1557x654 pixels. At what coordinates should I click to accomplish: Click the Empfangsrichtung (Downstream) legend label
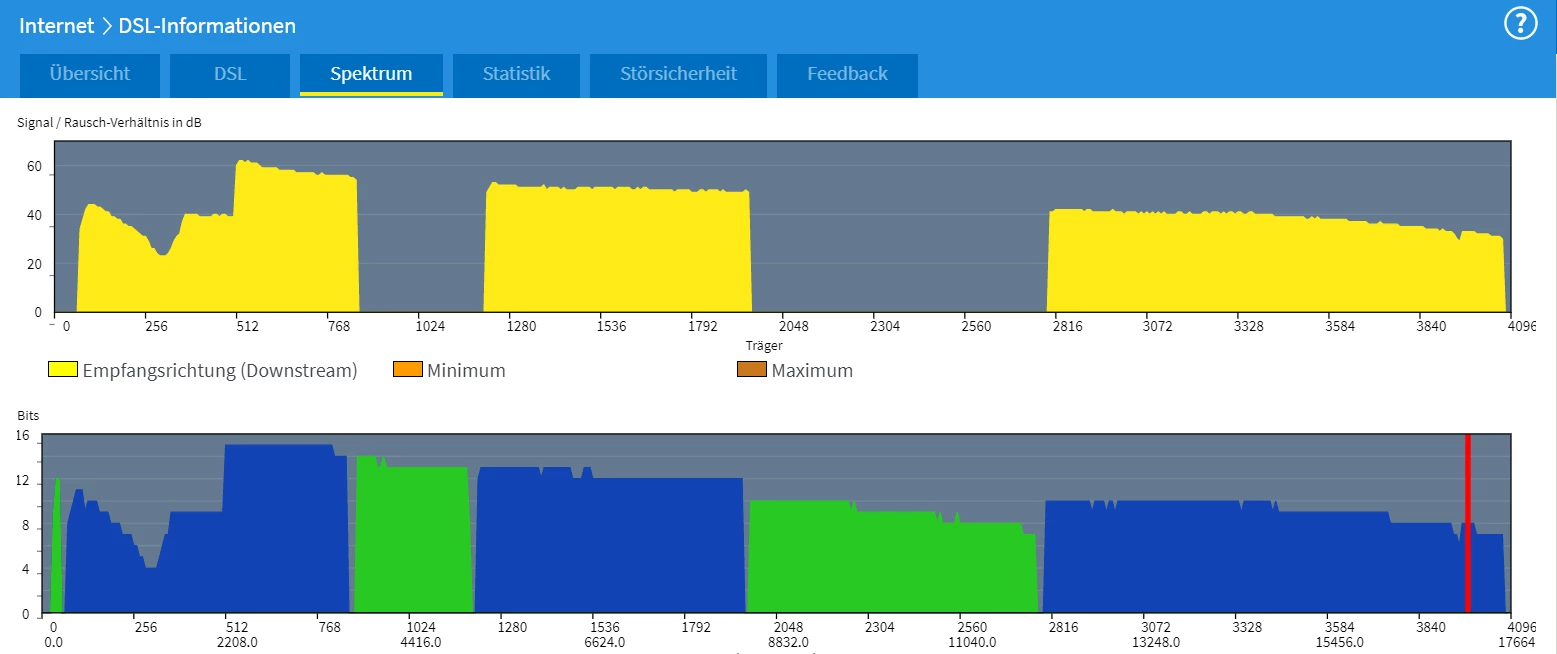(x=220, y=370)
